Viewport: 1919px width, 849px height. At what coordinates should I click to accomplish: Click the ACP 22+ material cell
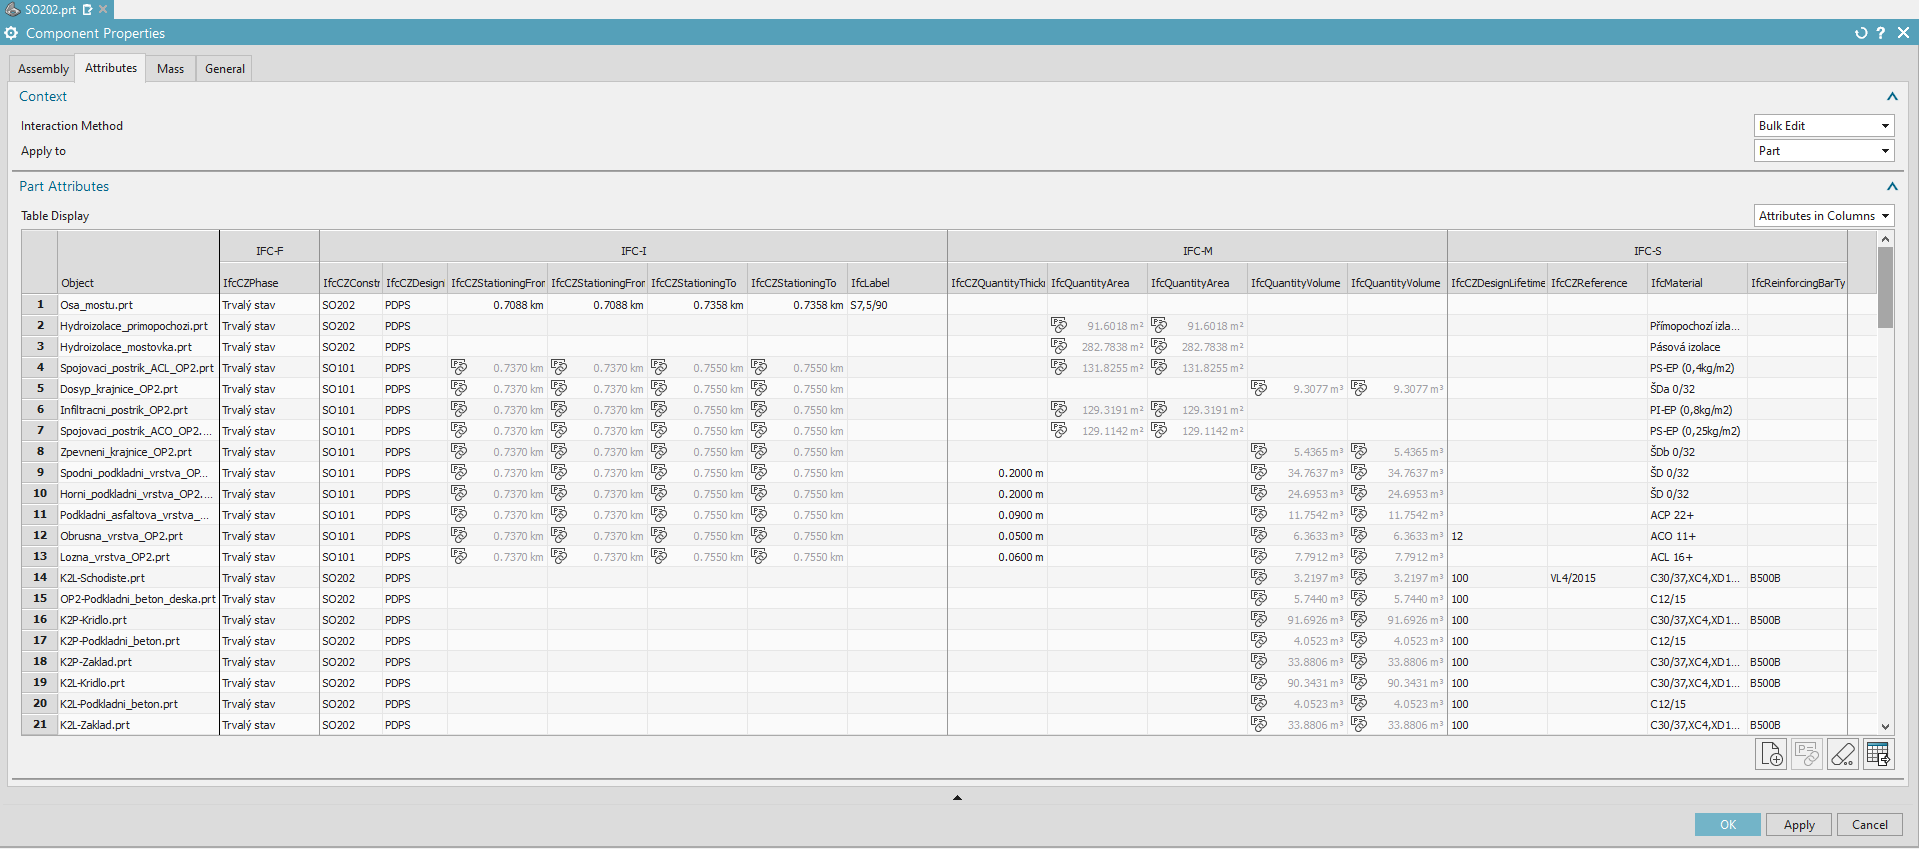point(1697,515)
